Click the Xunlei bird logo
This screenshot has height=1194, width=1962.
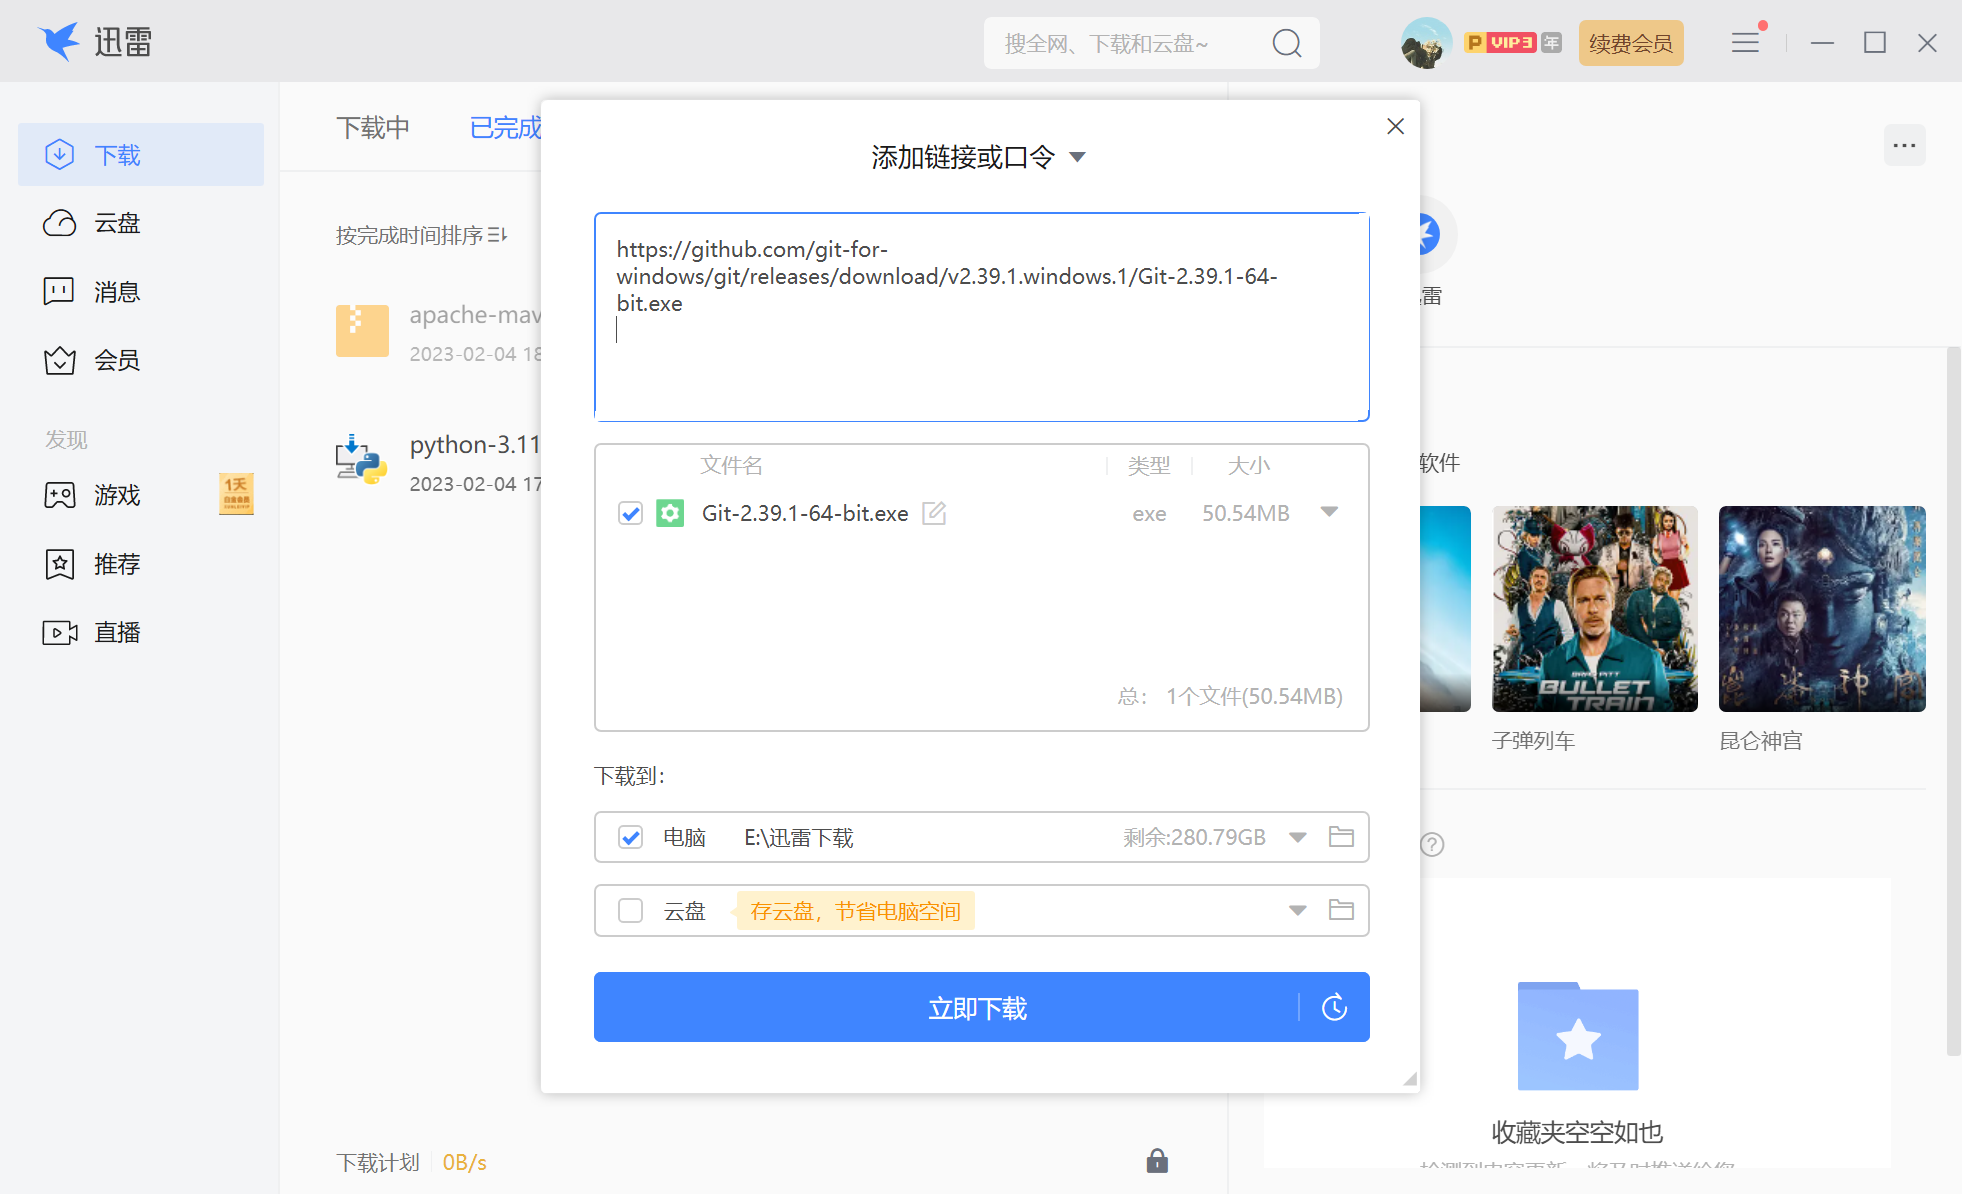58,42
